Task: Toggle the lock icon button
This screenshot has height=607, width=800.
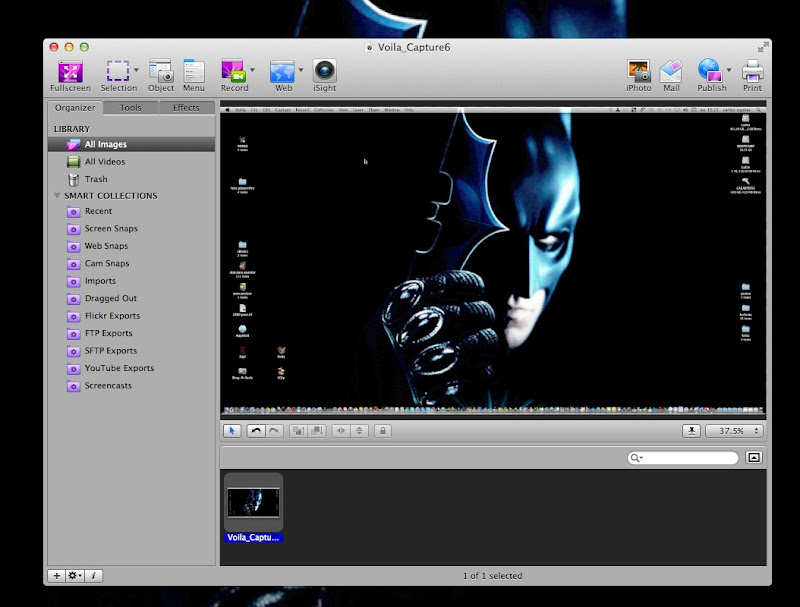Action: click(x=383, y=431)
